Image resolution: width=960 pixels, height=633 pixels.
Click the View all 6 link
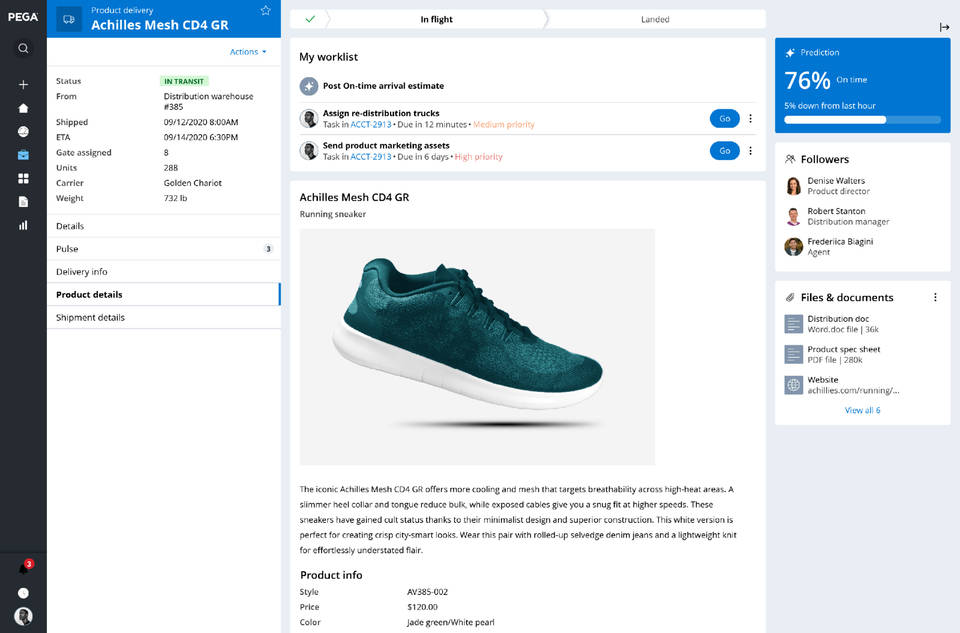(x=862, y=409)
